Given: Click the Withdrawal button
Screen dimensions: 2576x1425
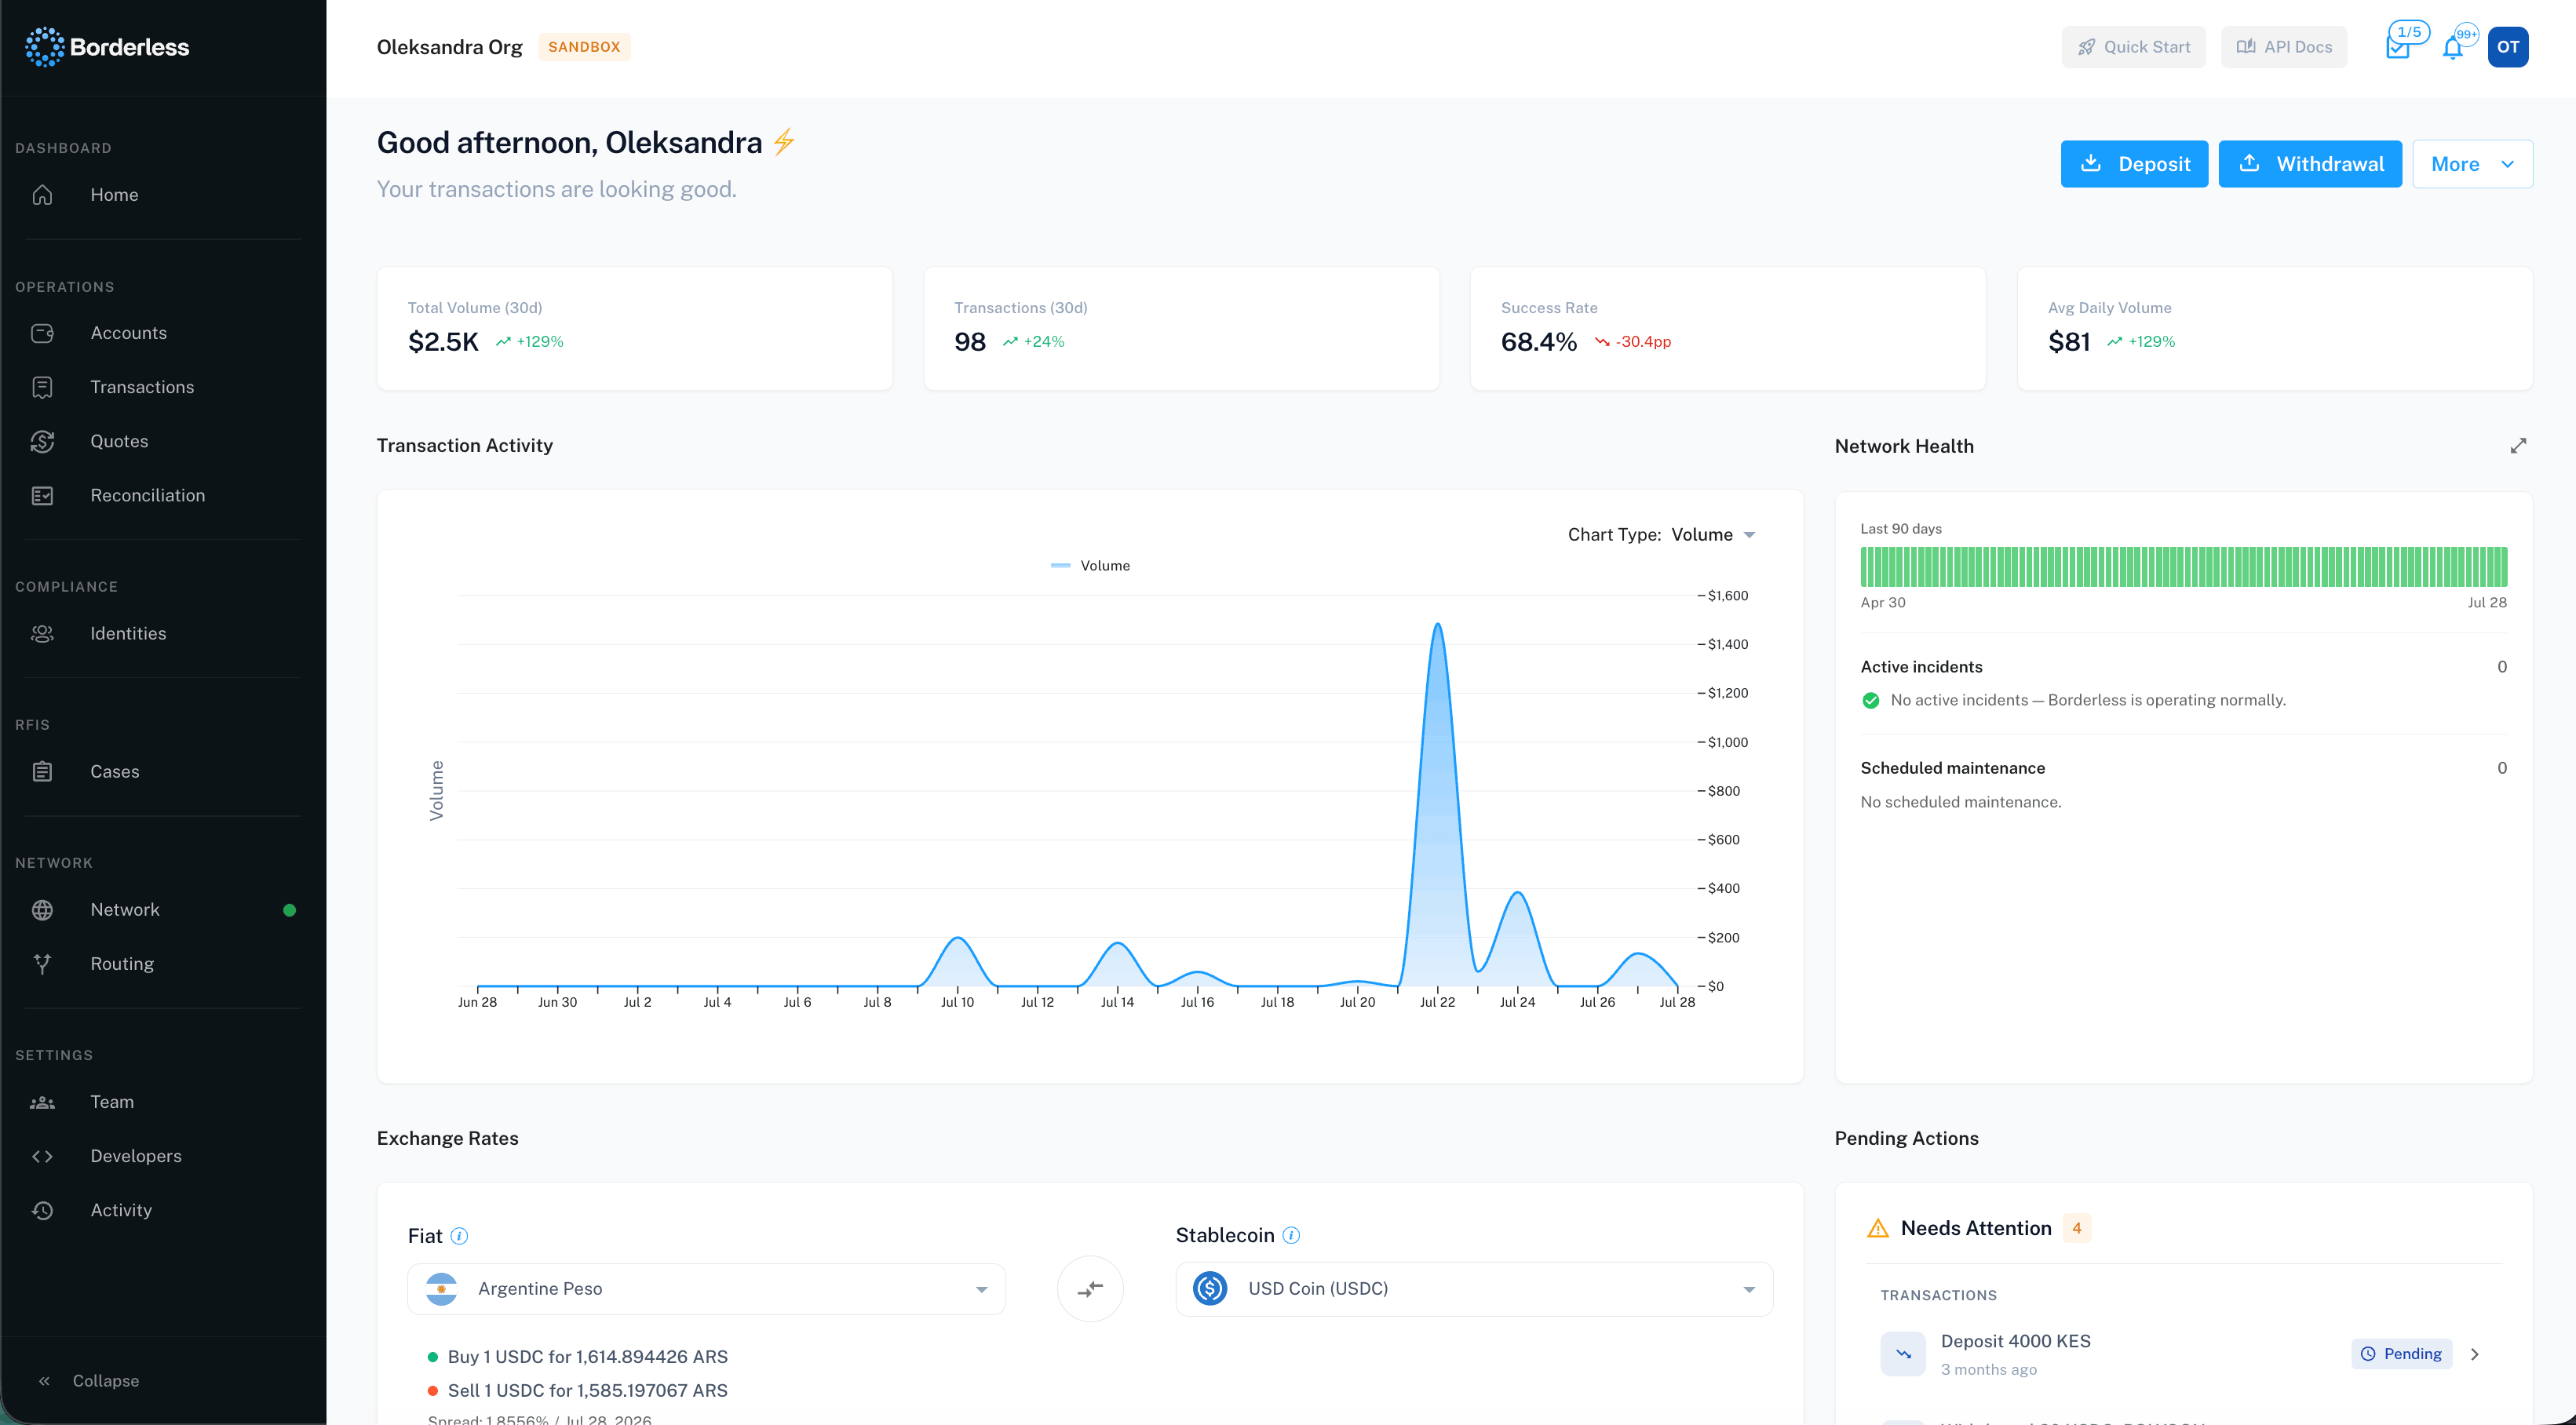Looking at the screenshot, I should [2309, 164].
